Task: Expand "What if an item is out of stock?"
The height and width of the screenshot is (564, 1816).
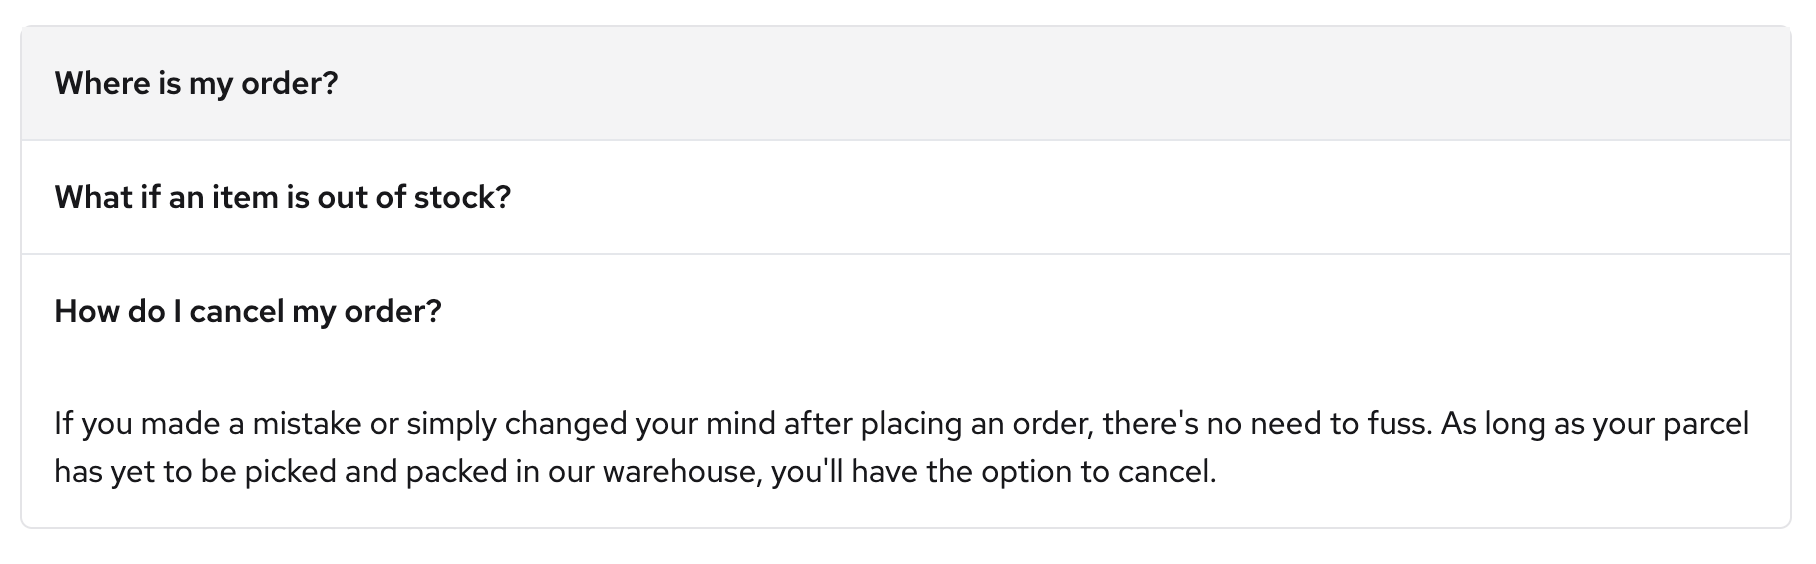Action: [282, 197]
